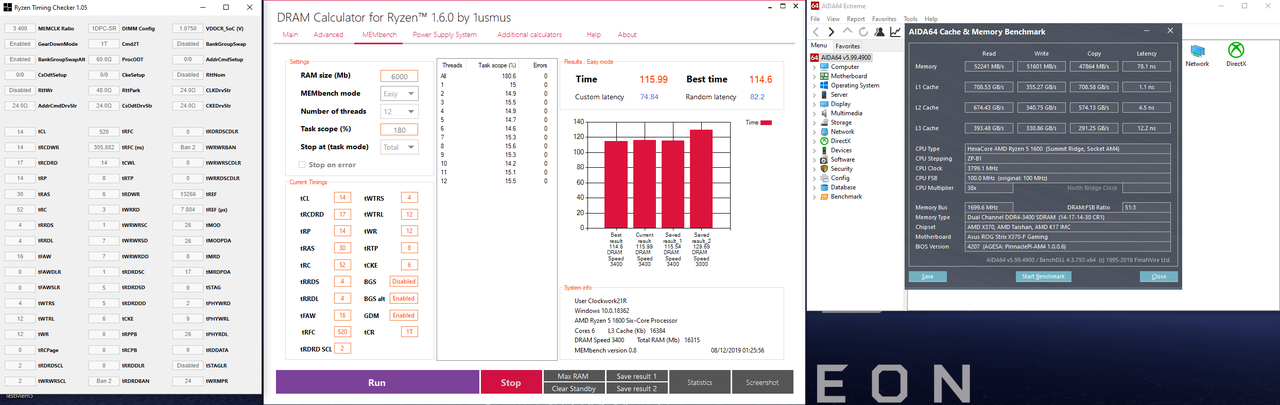Image resolution: width=1280 pixels, height=405 pixels.
Task: Expand Network node in AIDA64 tree
Action: [x=814, y=131]
